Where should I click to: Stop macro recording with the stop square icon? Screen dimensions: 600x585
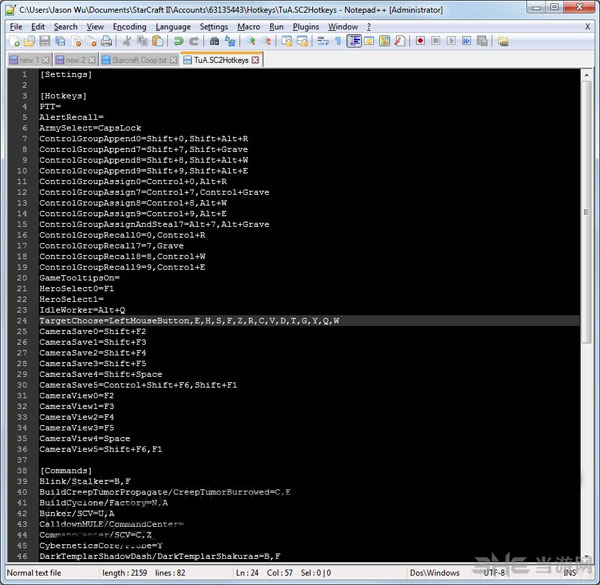pyautogui.click(x=435, y=41)
